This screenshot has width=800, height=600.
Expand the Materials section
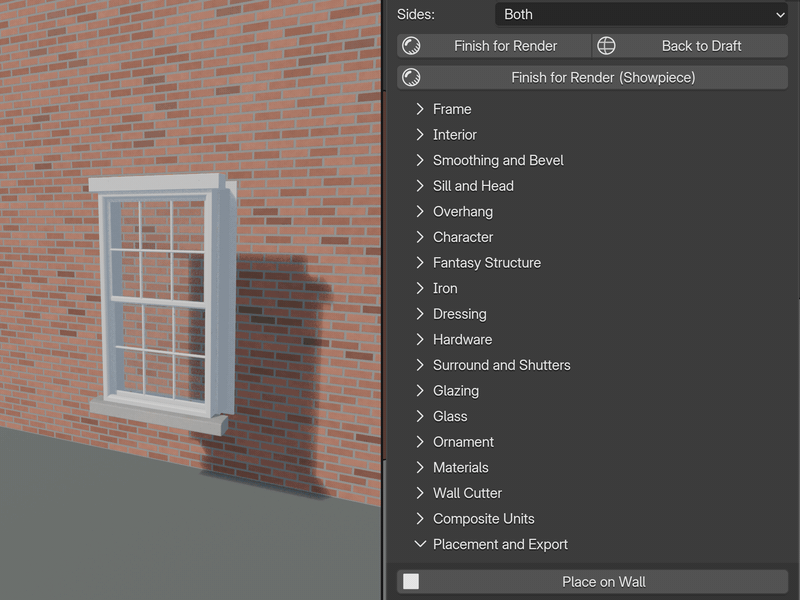(420, 467)
